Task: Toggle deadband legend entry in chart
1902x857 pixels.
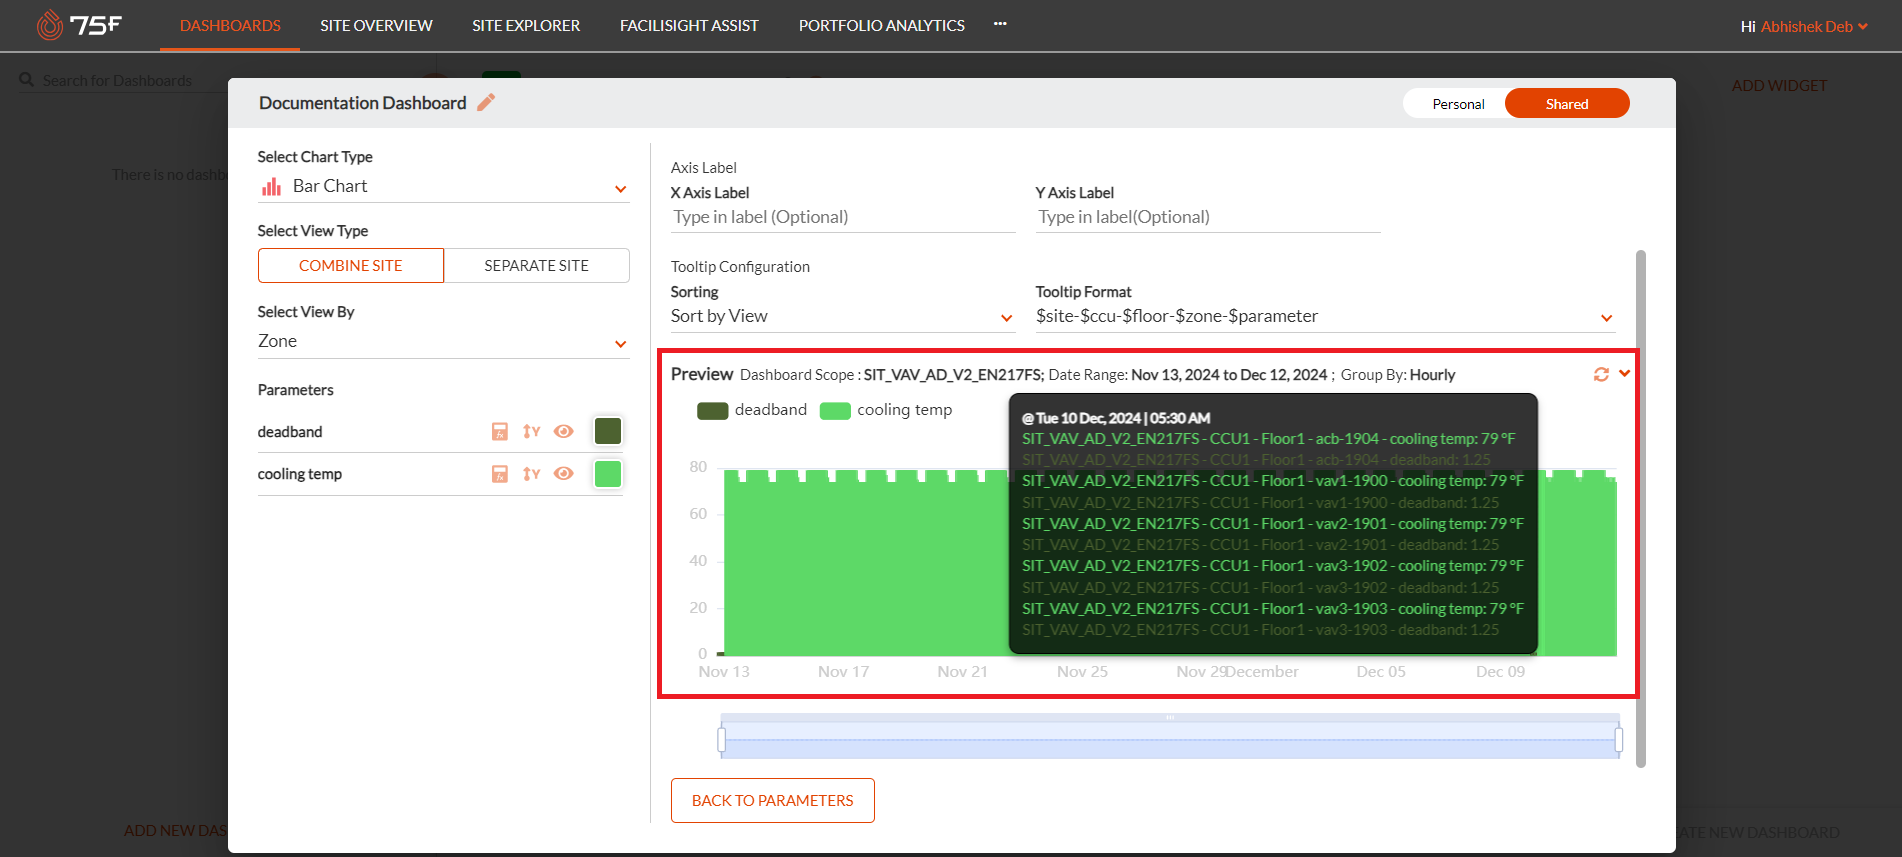Action: coord(752,410)
